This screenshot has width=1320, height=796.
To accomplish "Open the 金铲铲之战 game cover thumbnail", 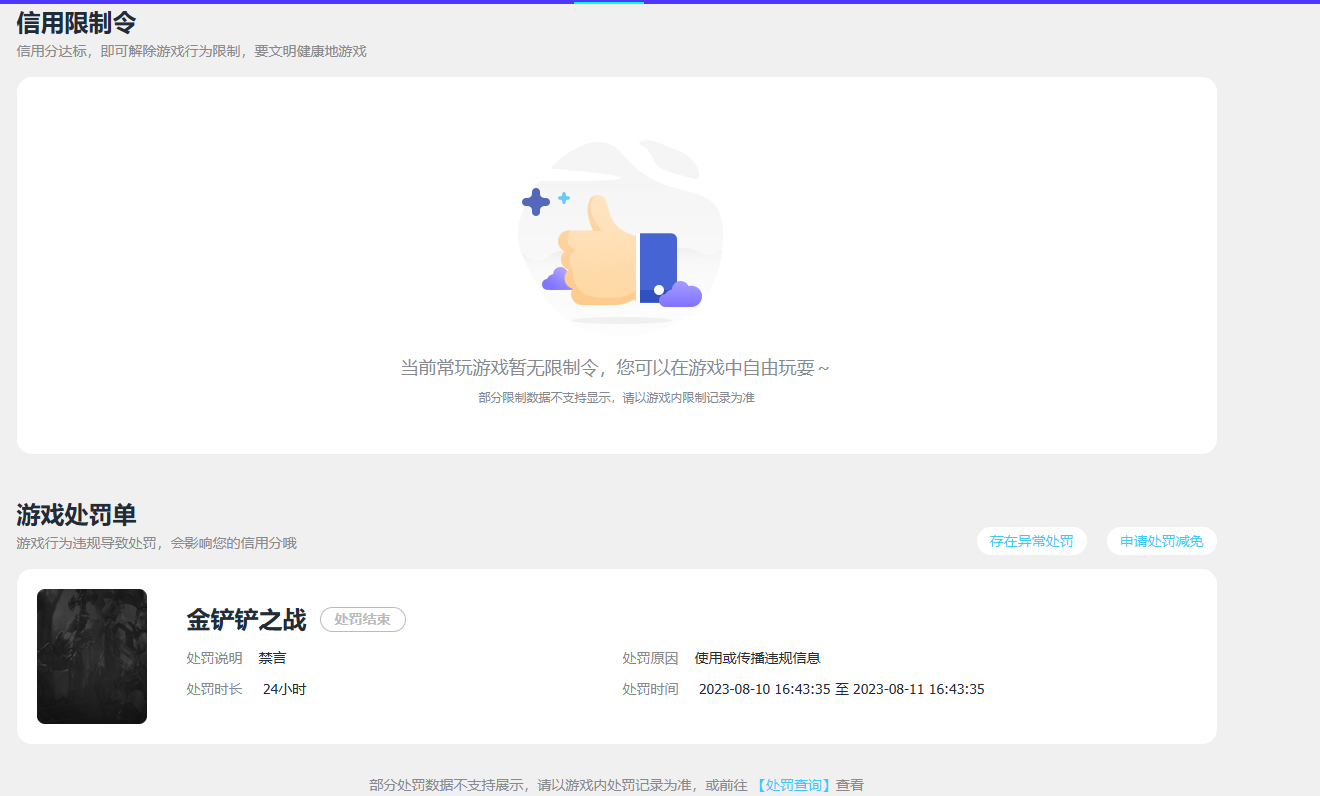I will pos(92,656).
